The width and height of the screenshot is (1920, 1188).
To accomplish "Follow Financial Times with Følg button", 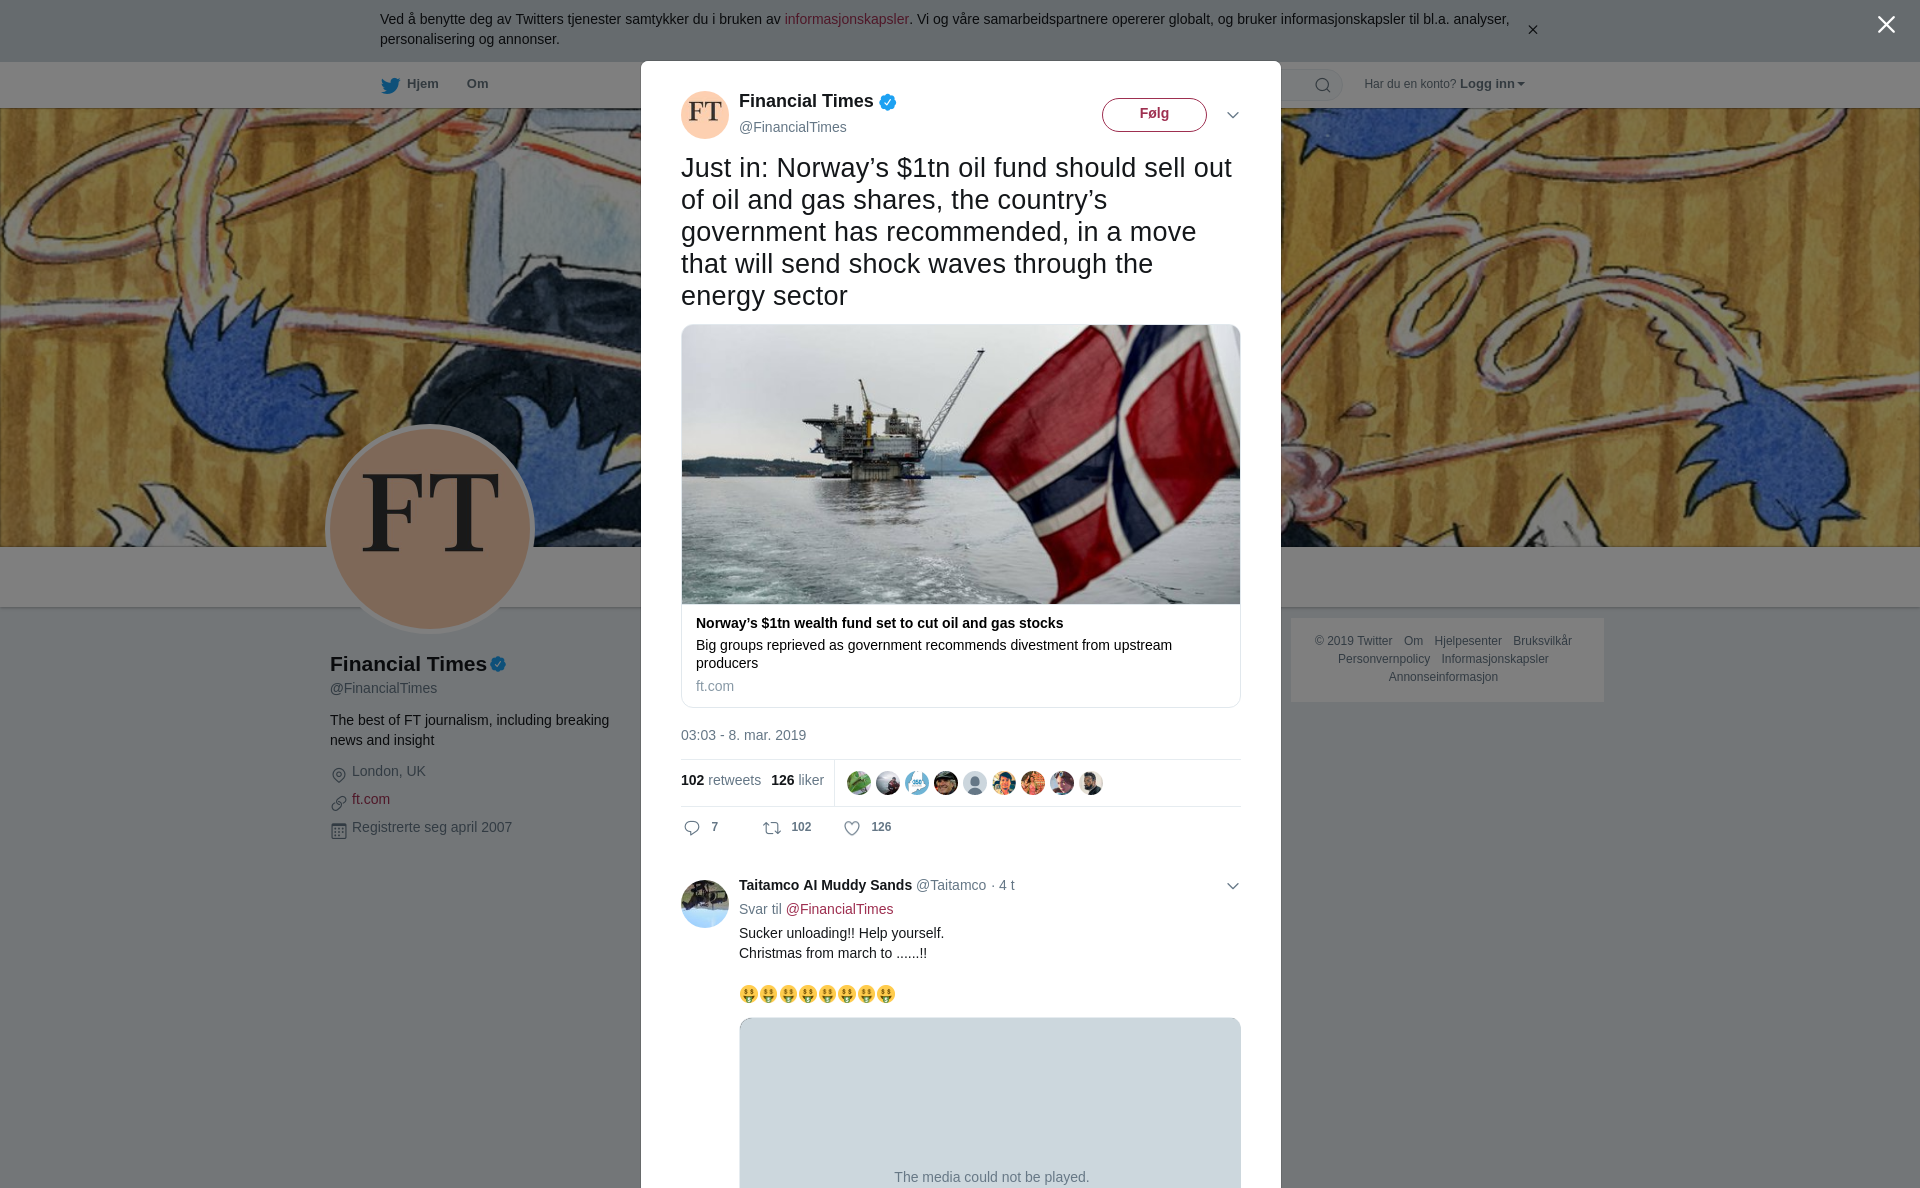I will [1154, 115].
